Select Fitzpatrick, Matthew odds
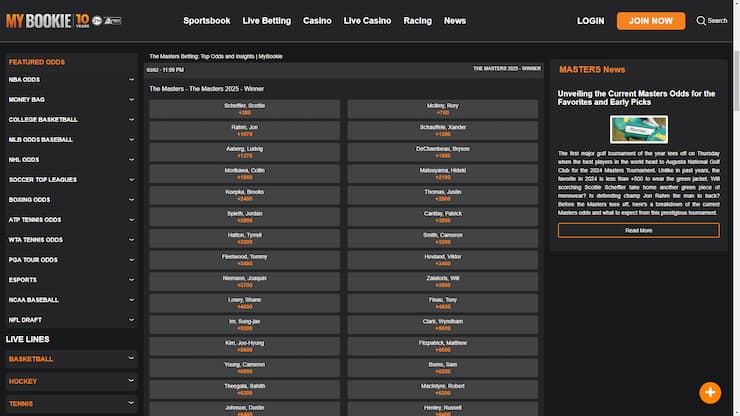The image size is (740, 416). (x=443, y=346)
